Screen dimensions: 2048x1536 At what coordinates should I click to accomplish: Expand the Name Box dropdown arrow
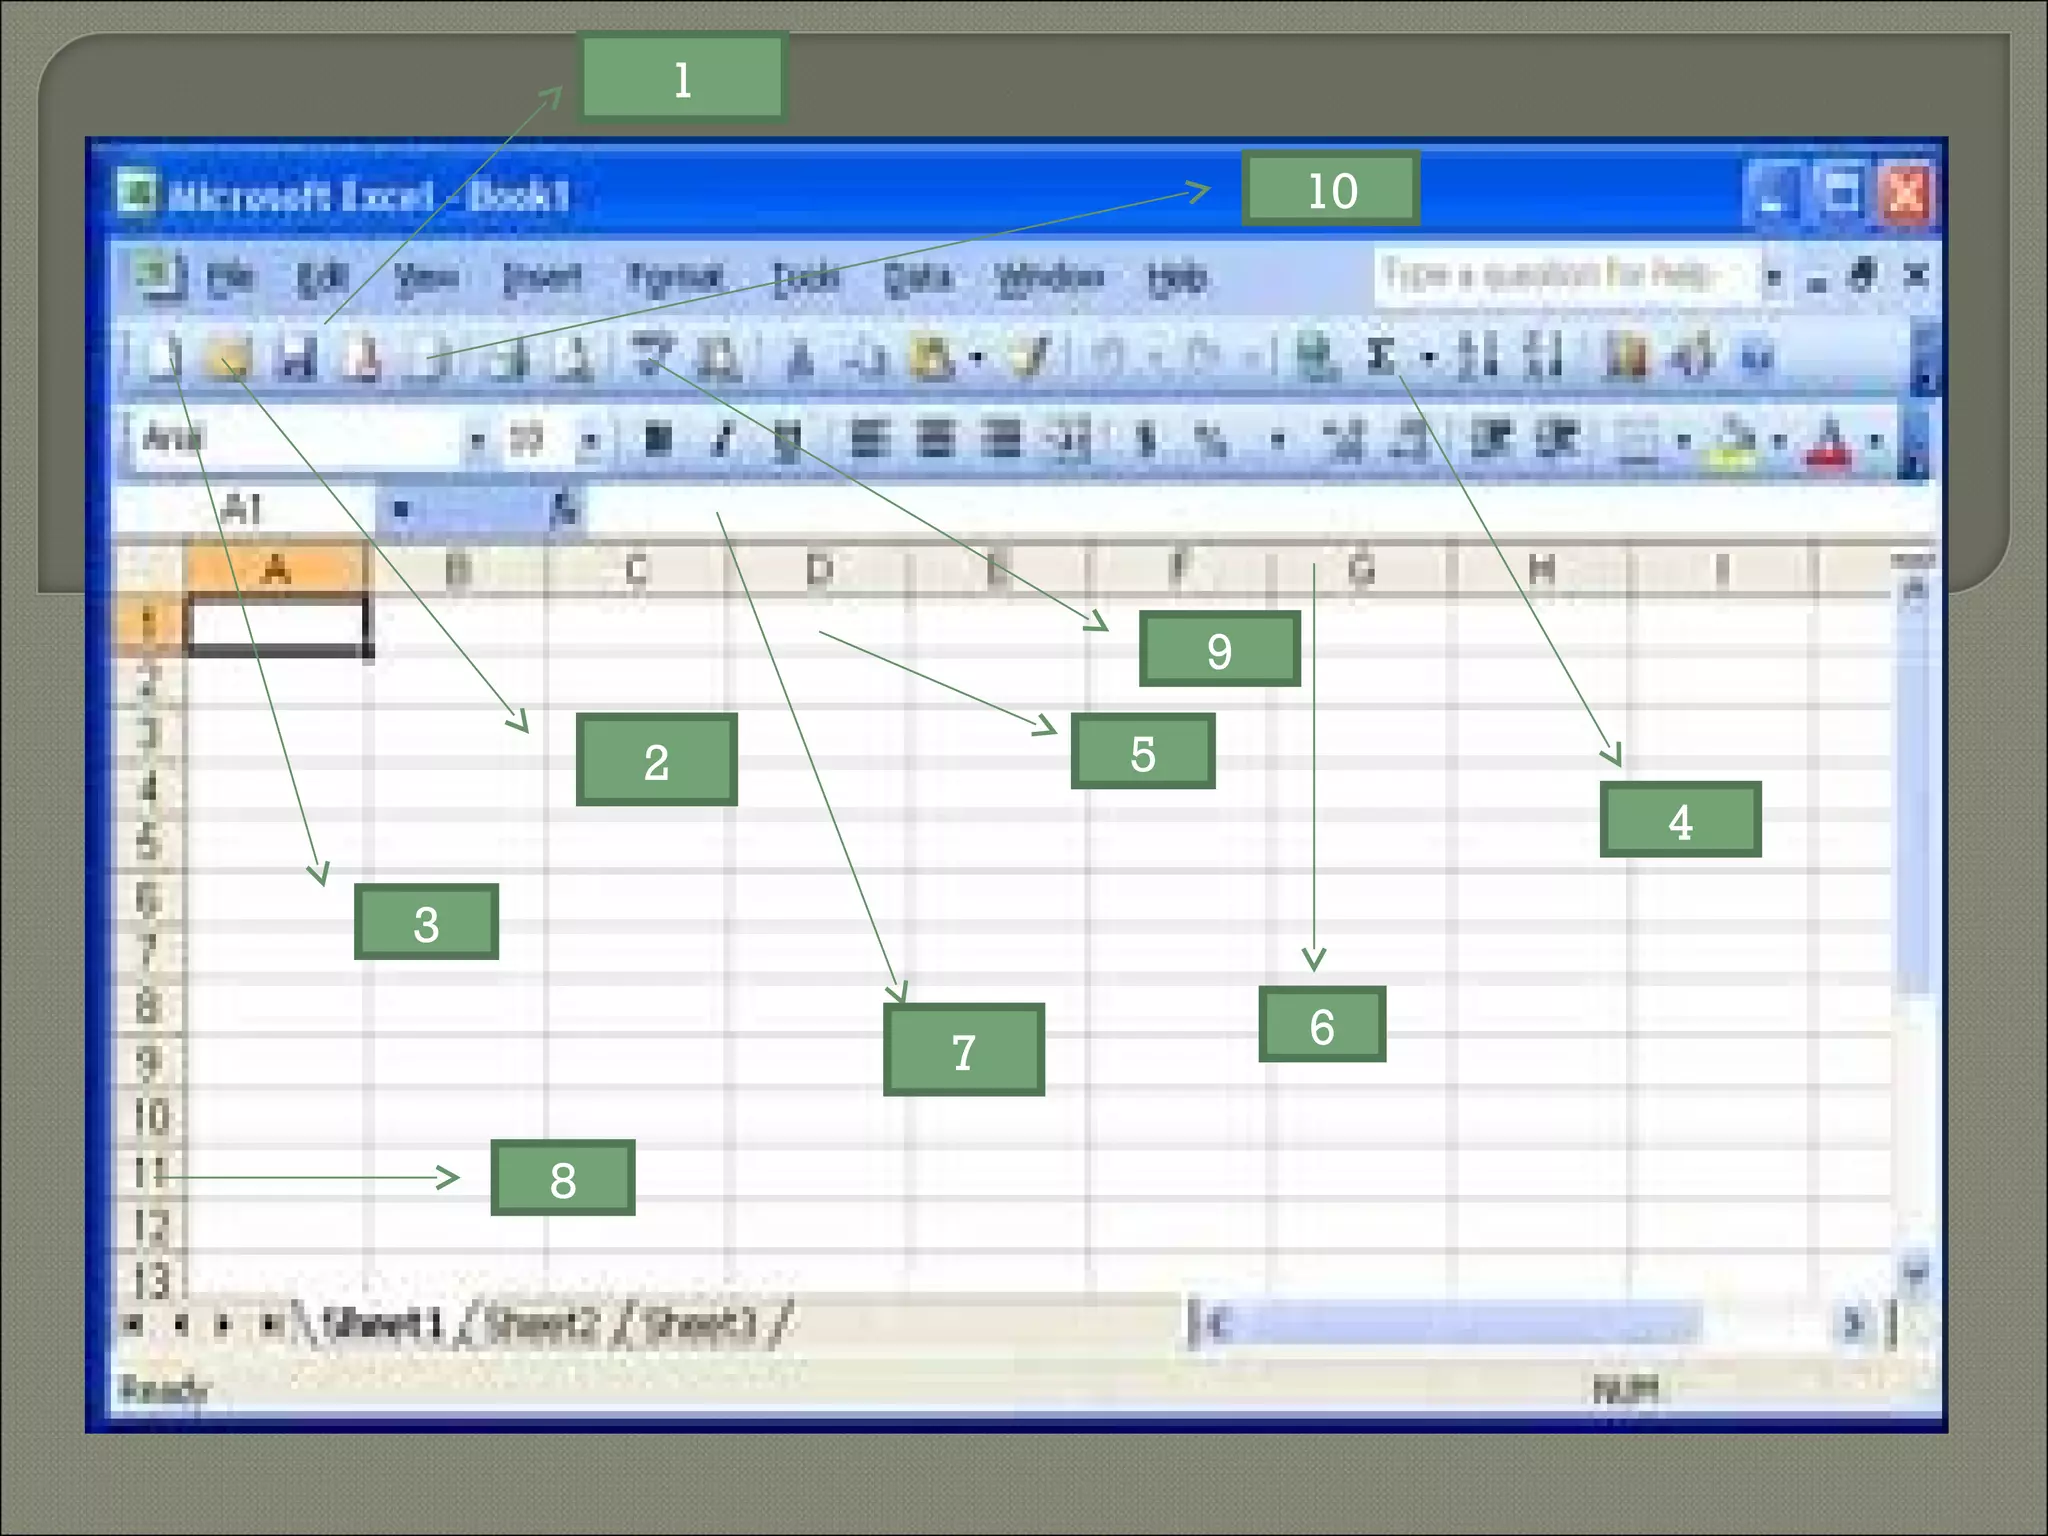tap(401, 510)
